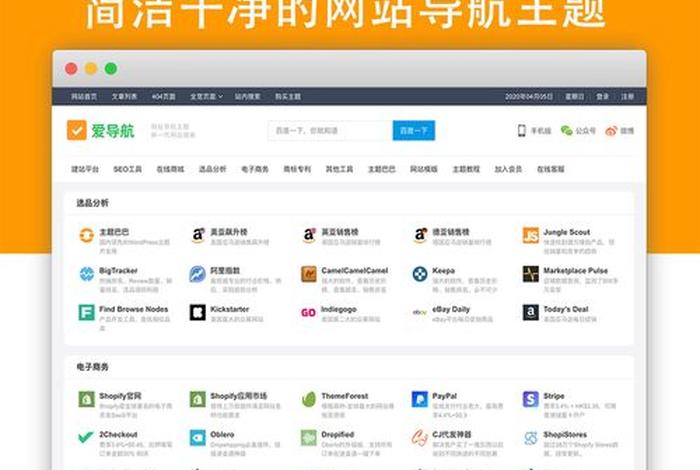Select 电子商务 in the category menu
The width and height of the screenshot is (700, 470).
click(x=255, y=169)
